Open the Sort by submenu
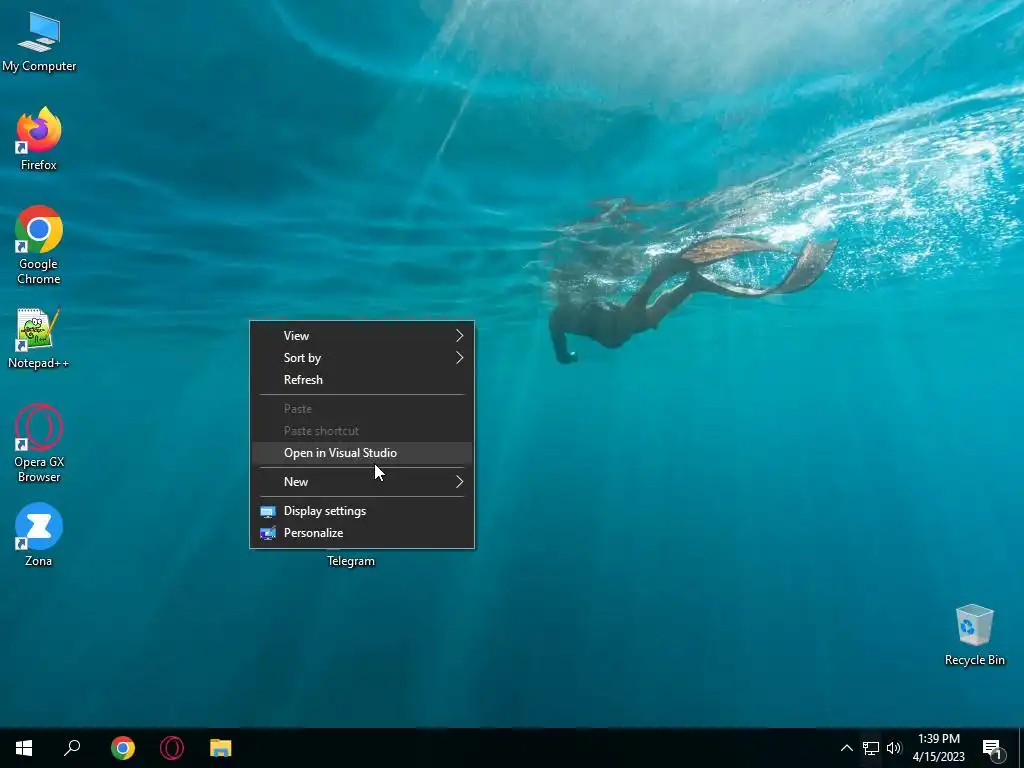The height and width of the screenshot is (768, 1024). pyautogui.click(x=362, y=358)
